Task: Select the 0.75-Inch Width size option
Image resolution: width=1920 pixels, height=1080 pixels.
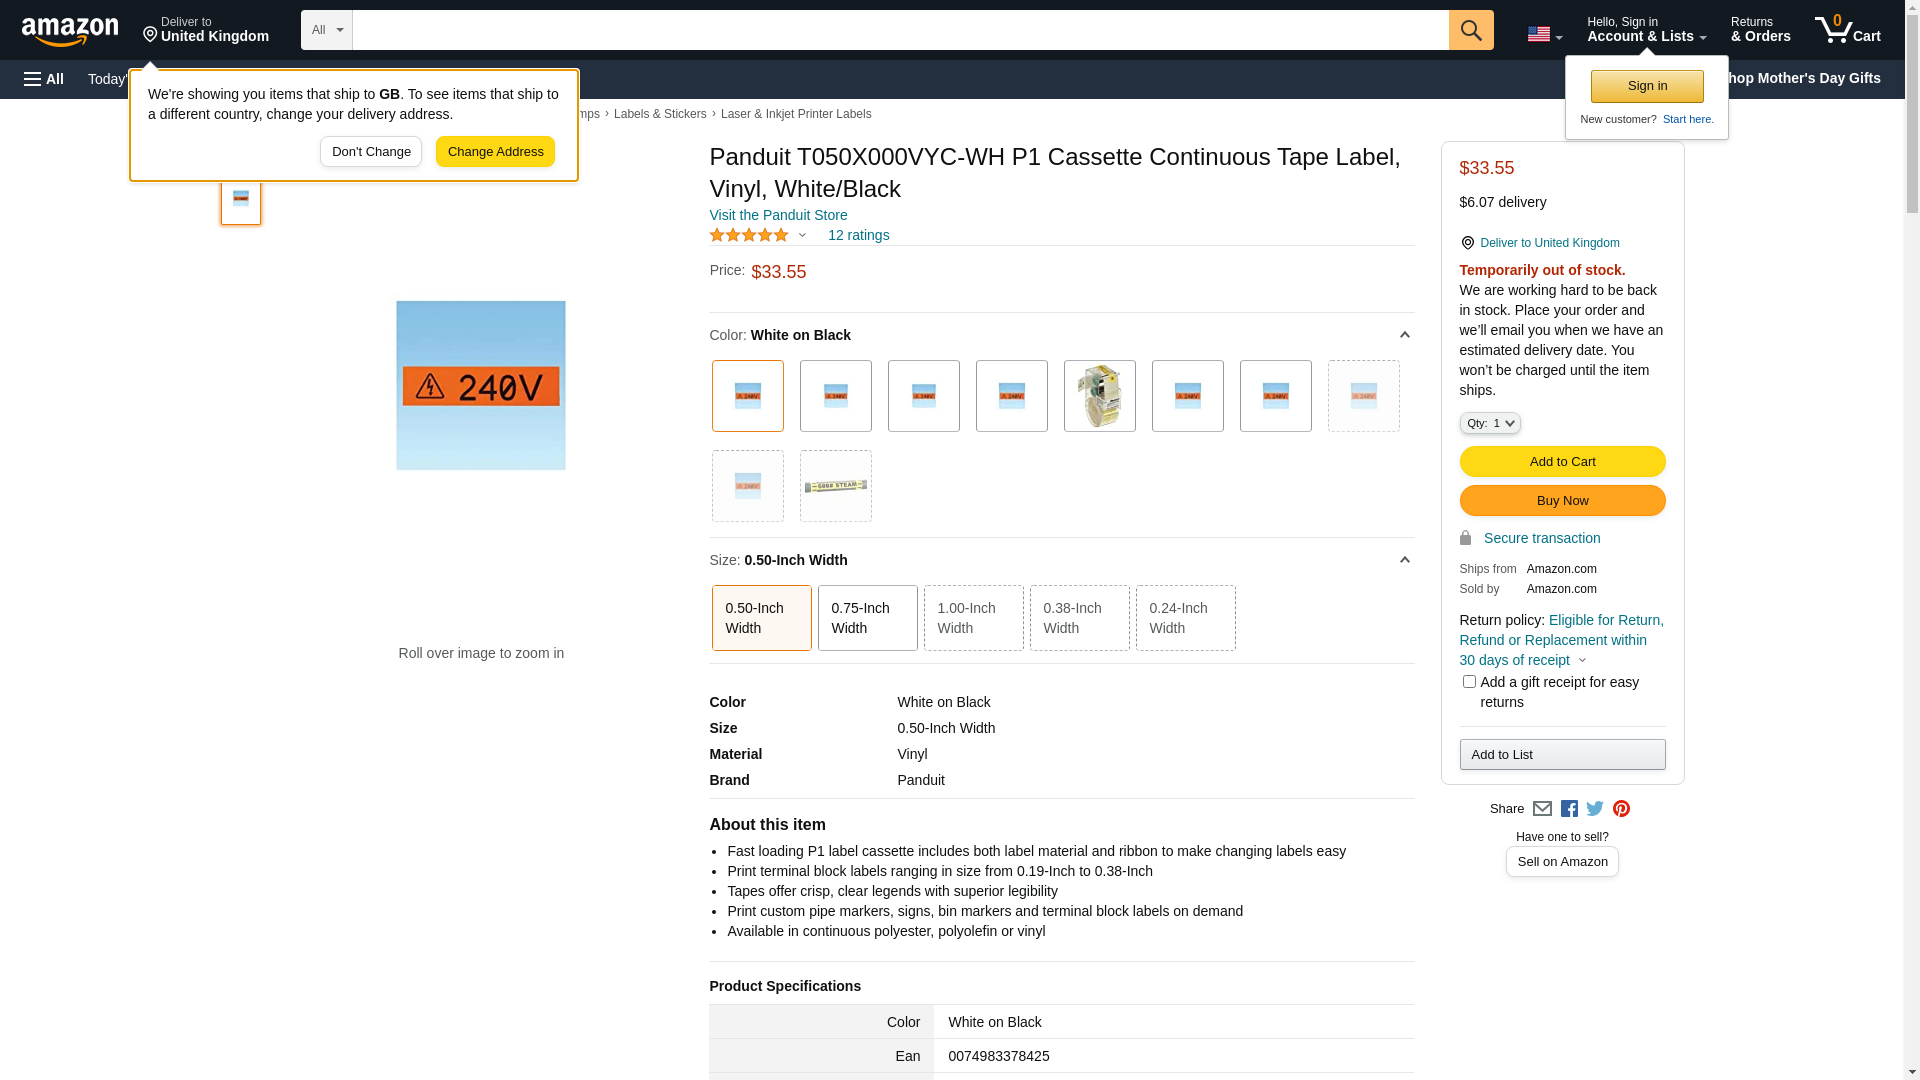Action: [x=867, y=618]
